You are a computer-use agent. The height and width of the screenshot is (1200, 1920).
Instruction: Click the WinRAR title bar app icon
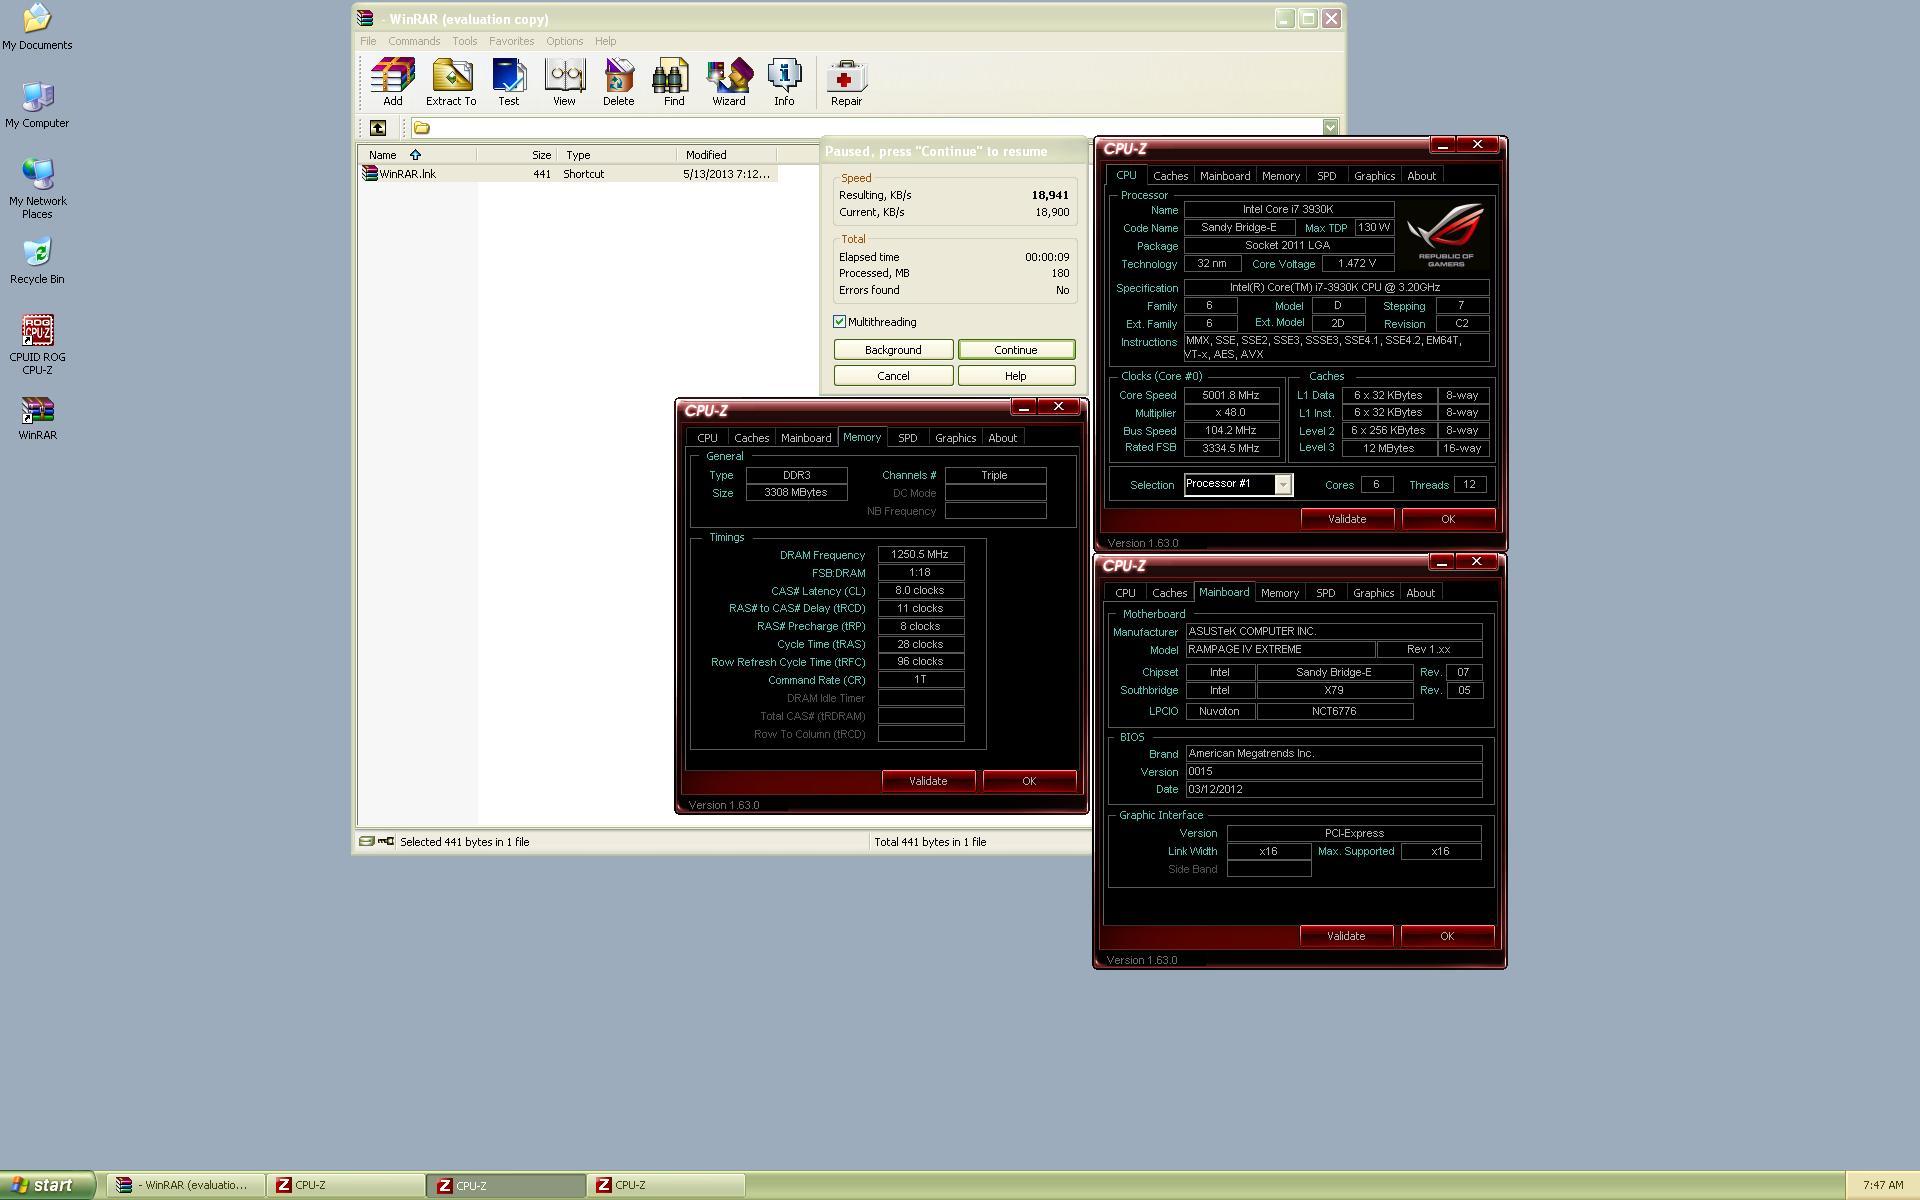(366, 19)
